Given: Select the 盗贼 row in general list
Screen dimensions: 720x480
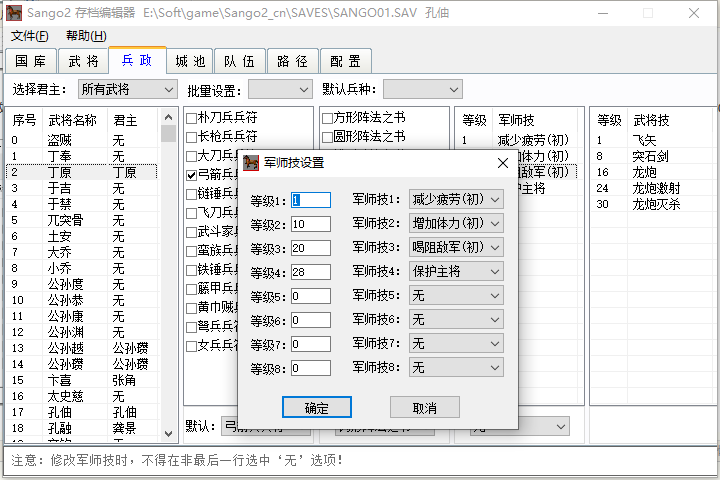Looking at the screenshot, I should [83, 140].
